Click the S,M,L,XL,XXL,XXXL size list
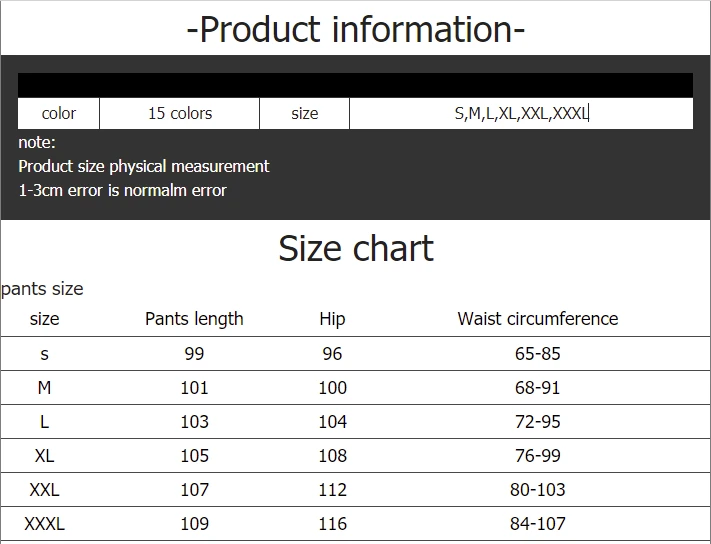 [x=521, y=113]
